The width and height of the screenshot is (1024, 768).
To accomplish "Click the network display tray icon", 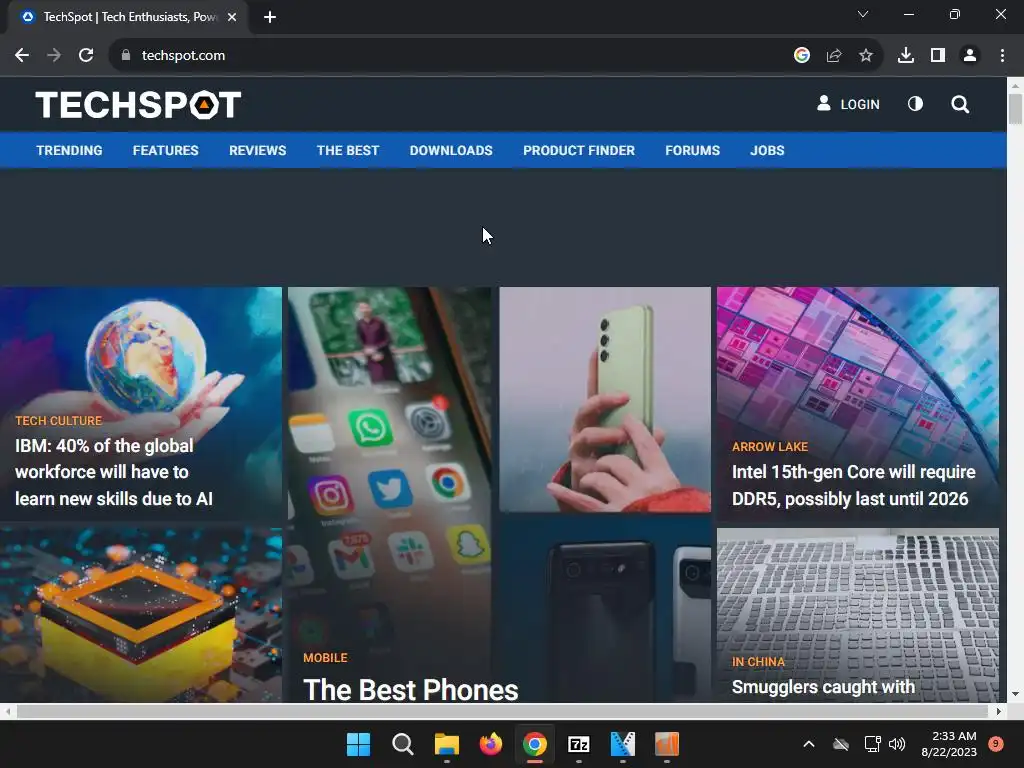I will (x=872, y=744).
